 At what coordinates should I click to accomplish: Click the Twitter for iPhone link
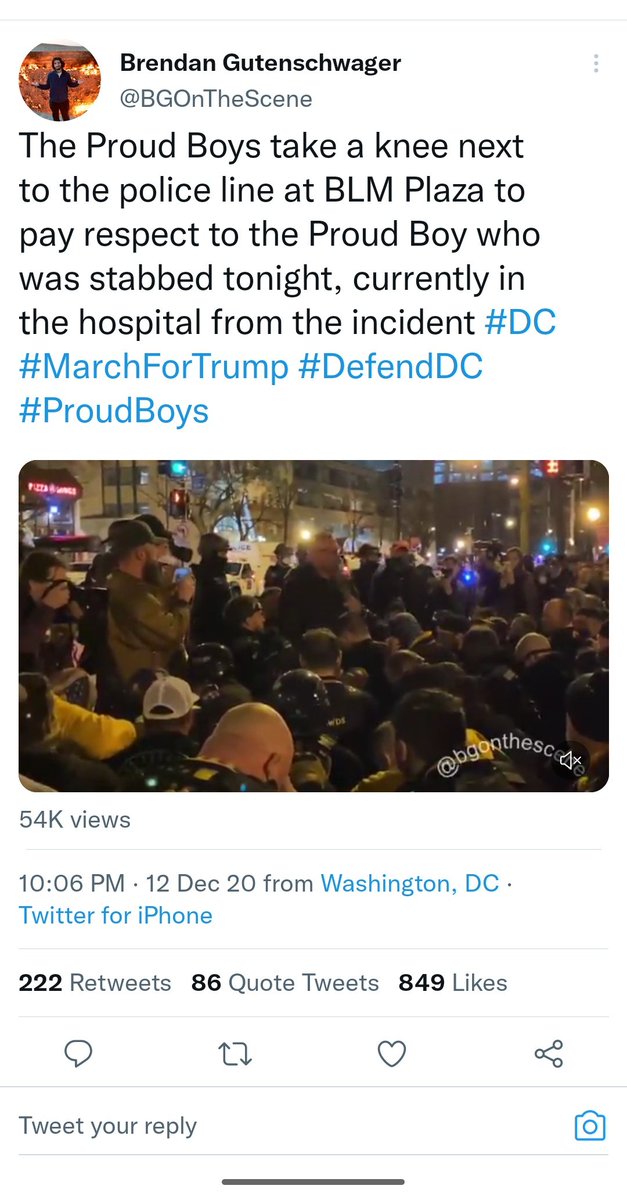[116, 915]
